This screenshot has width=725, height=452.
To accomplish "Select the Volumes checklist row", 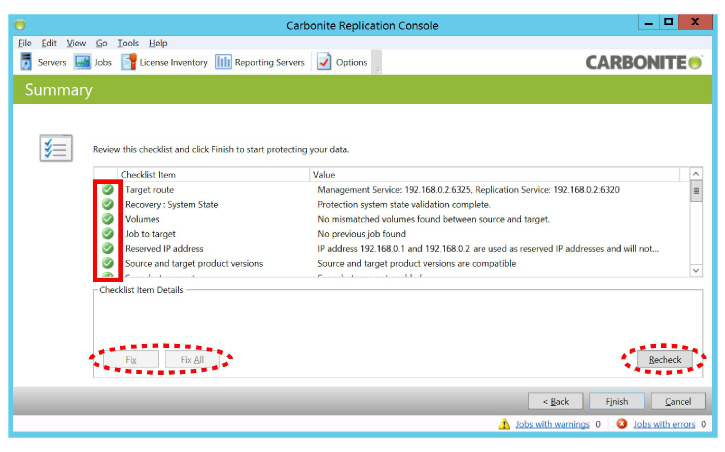I will click(392, 219).
